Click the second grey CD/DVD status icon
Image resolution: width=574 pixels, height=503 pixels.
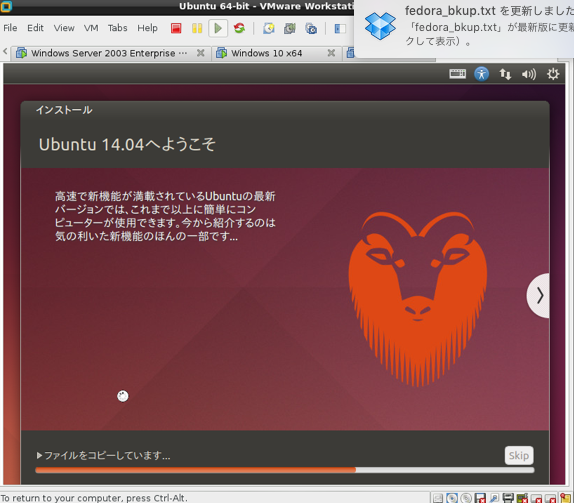(x=466, y=498)
